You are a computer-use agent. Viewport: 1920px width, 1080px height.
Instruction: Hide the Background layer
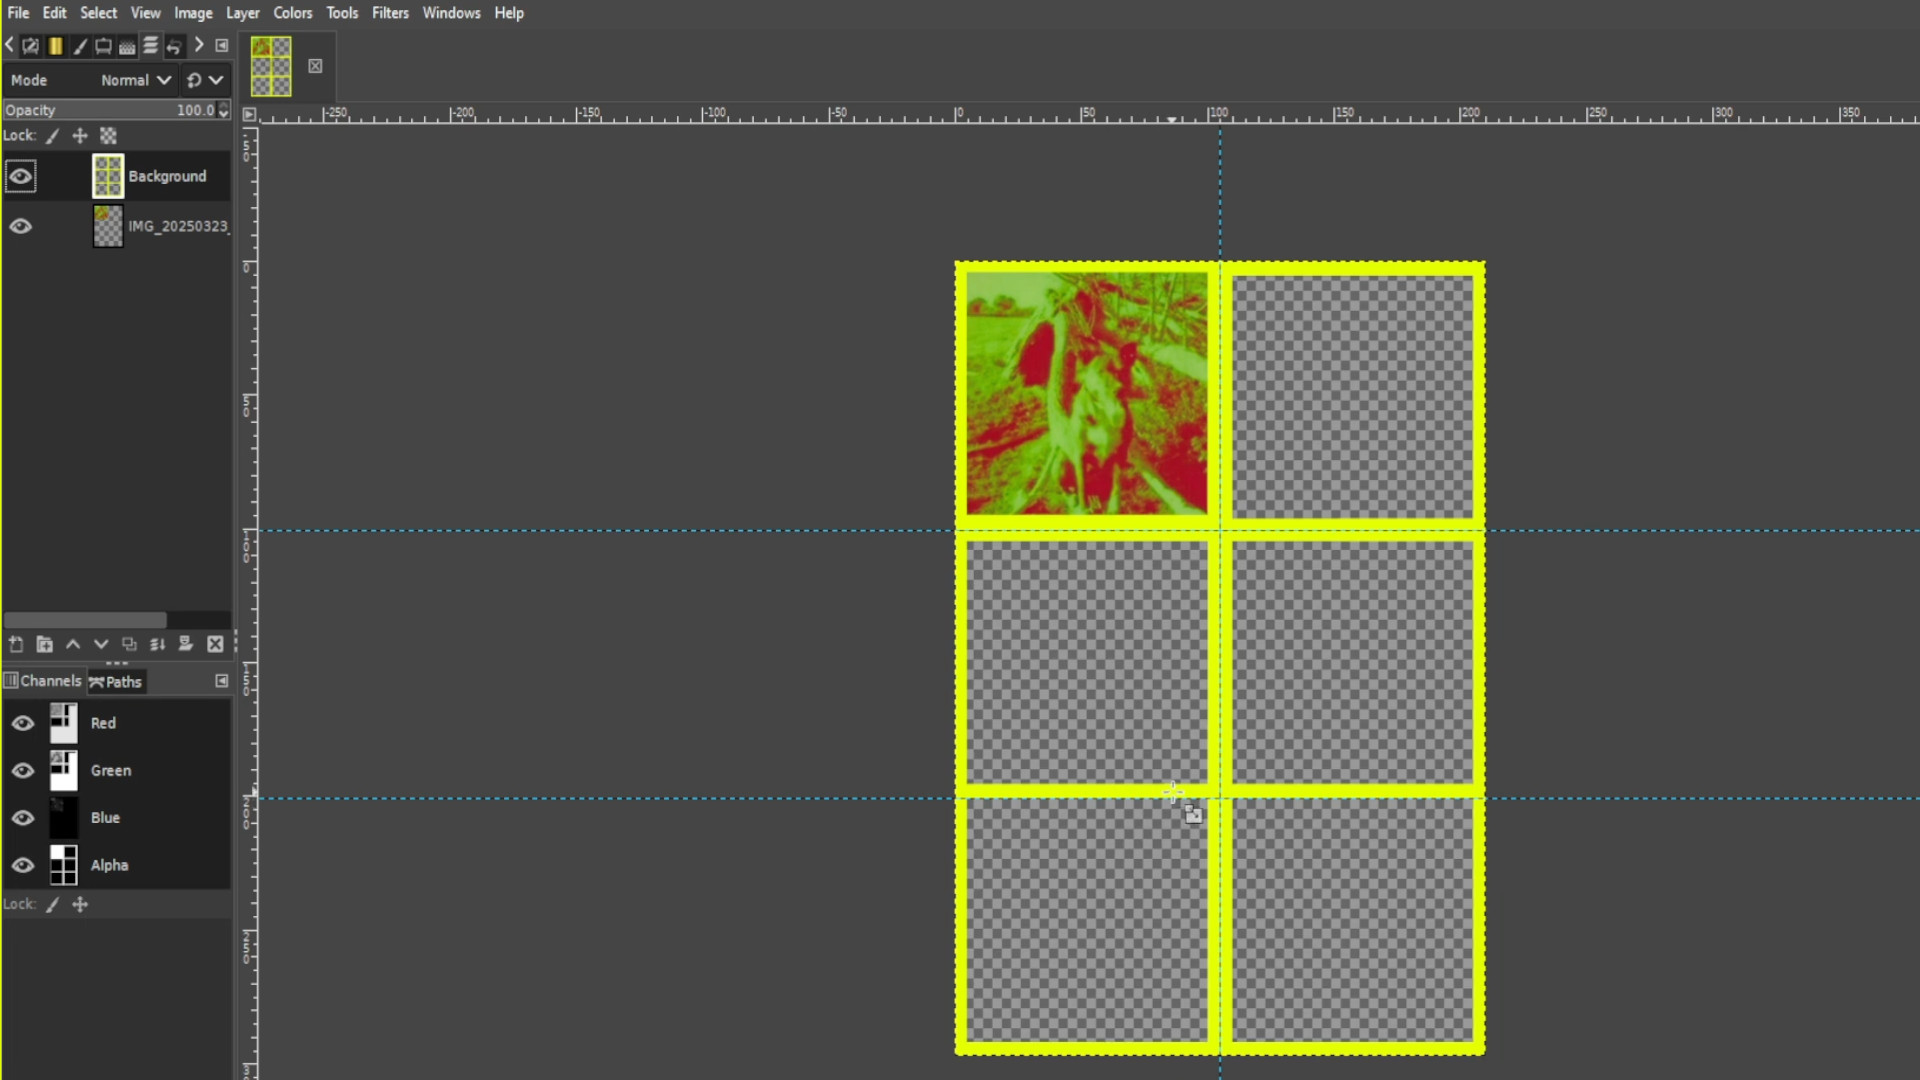[x=20, y=176]
